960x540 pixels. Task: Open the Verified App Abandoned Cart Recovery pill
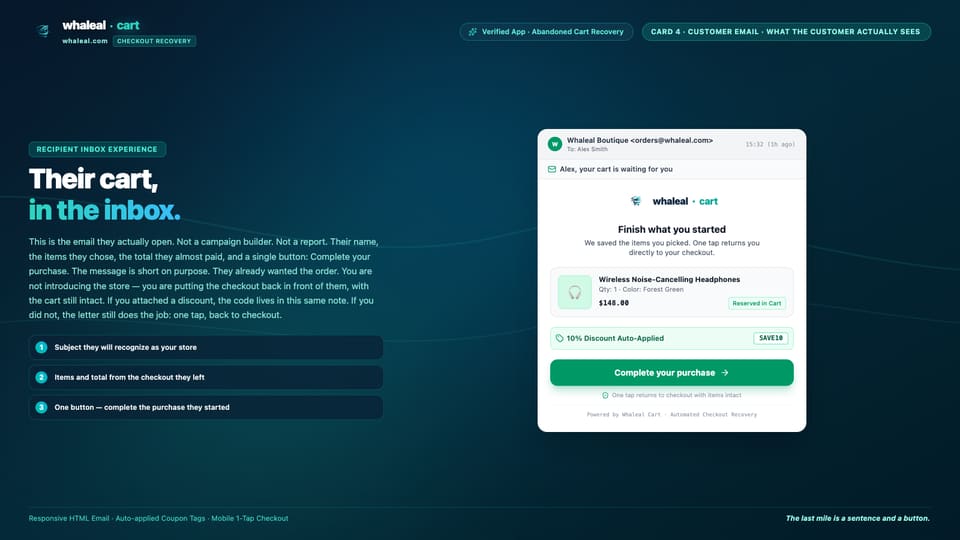pyautogui.click(x=546, y=32)
